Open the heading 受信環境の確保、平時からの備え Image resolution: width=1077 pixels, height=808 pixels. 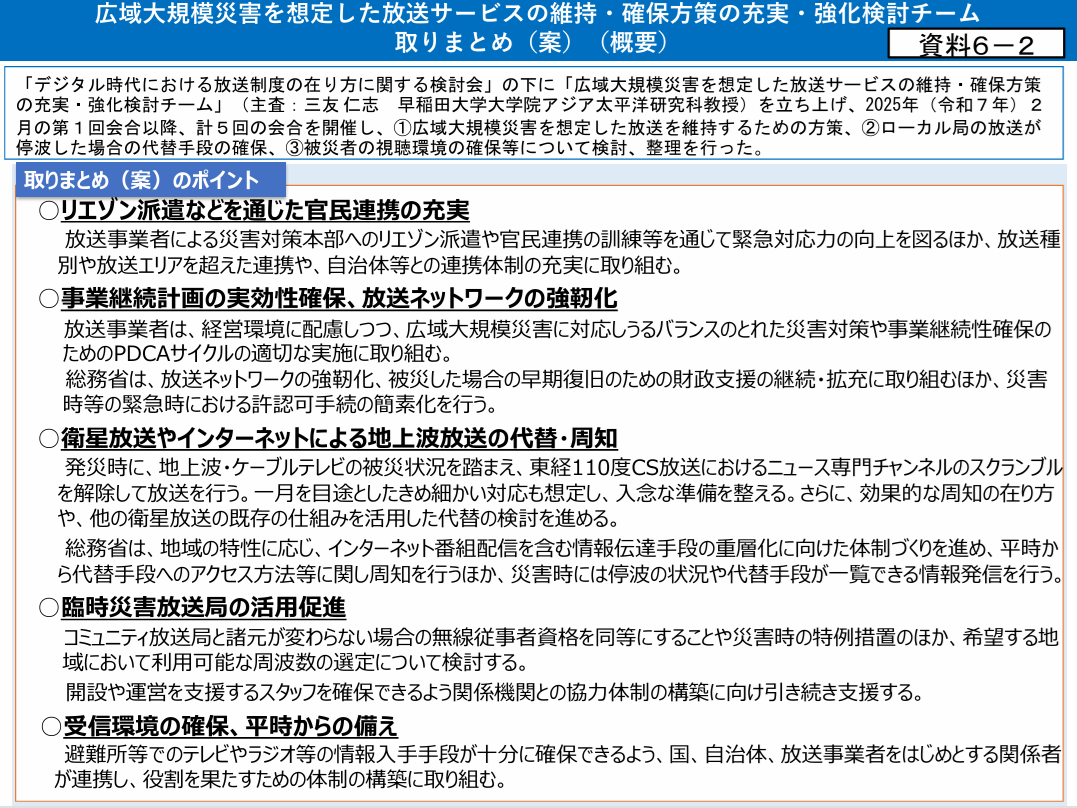coord(230,725)
